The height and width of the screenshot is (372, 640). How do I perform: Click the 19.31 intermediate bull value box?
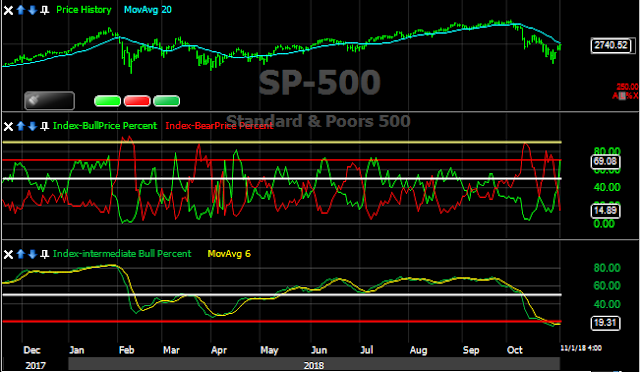pyautogui.click(x=606, y=323)
